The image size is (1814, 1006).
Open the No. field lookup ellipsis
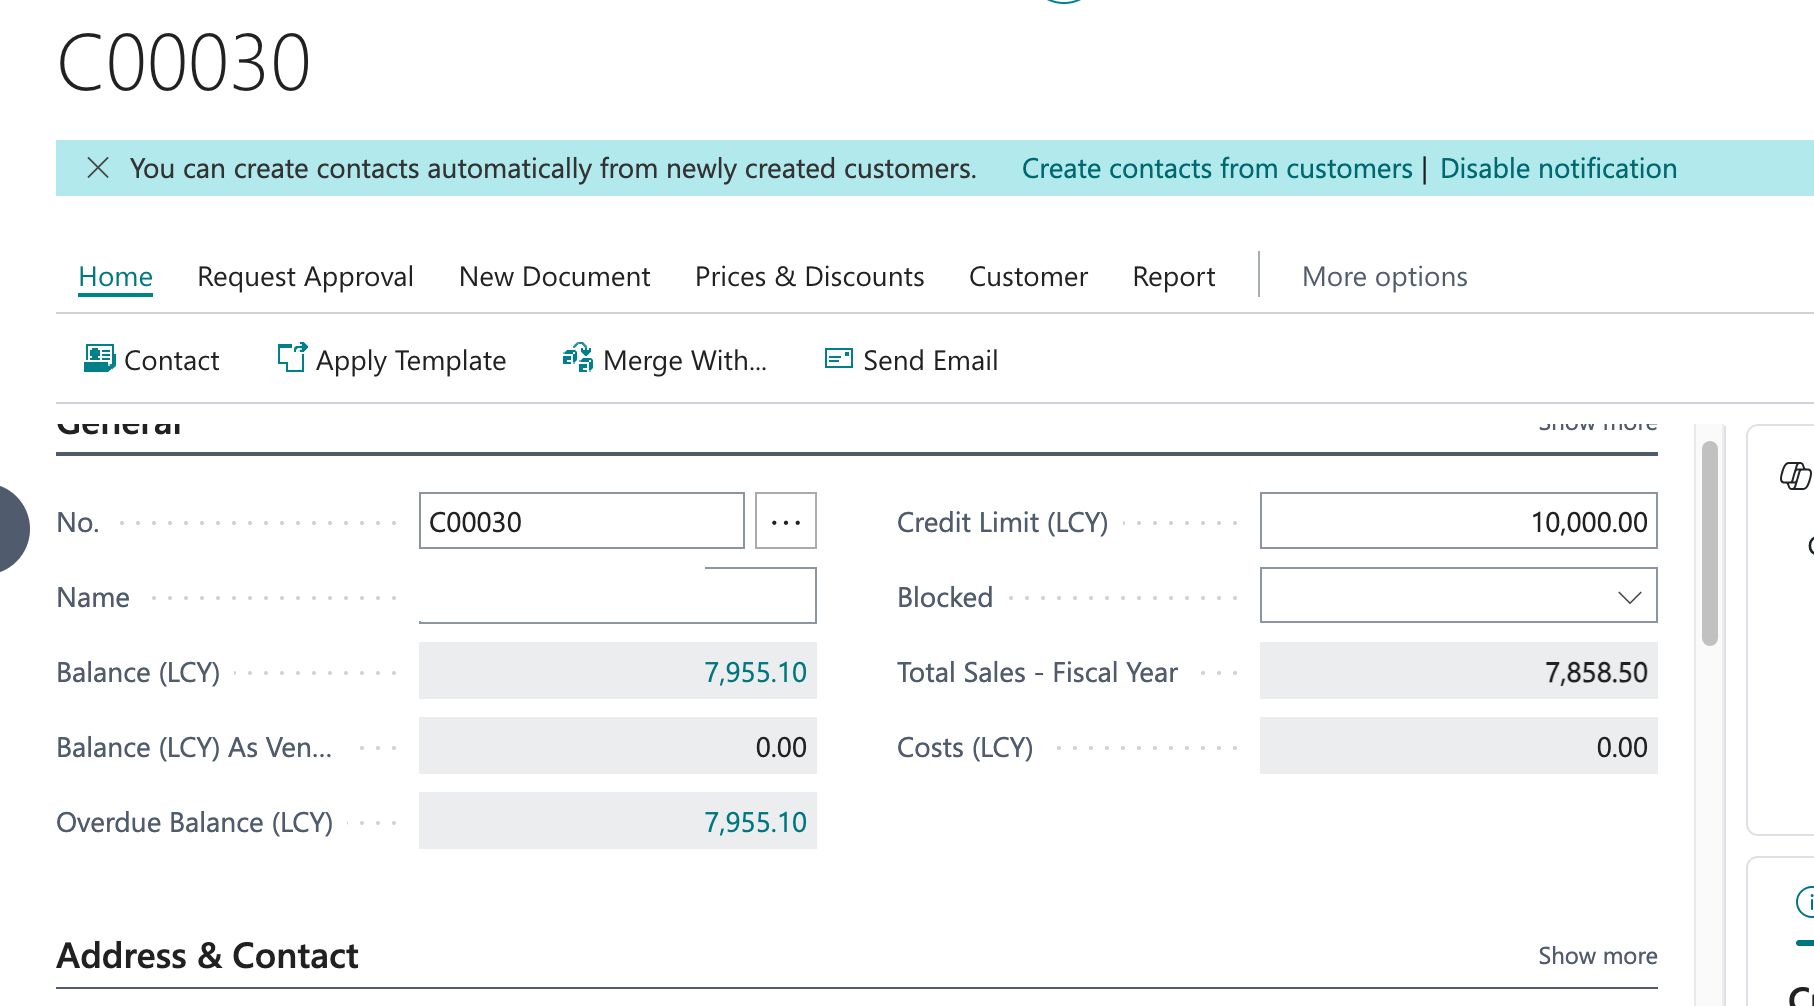(785, 521)
